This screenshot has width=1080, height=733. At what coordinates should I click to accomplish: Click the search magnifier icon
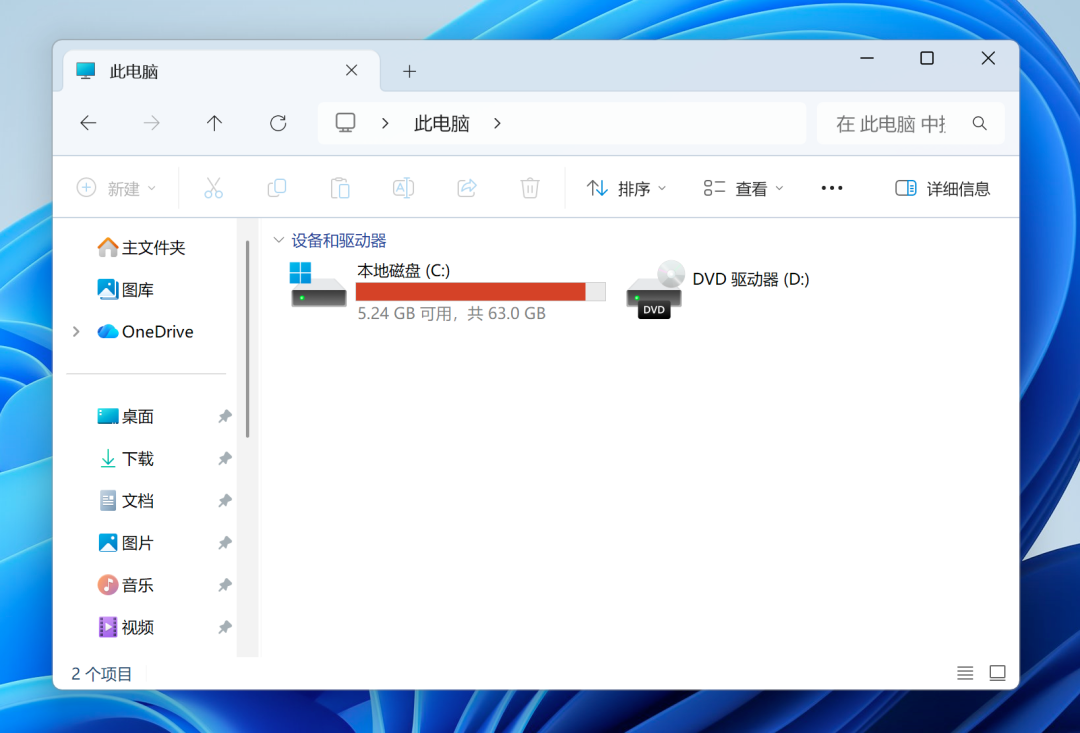(x=979, y=123)
